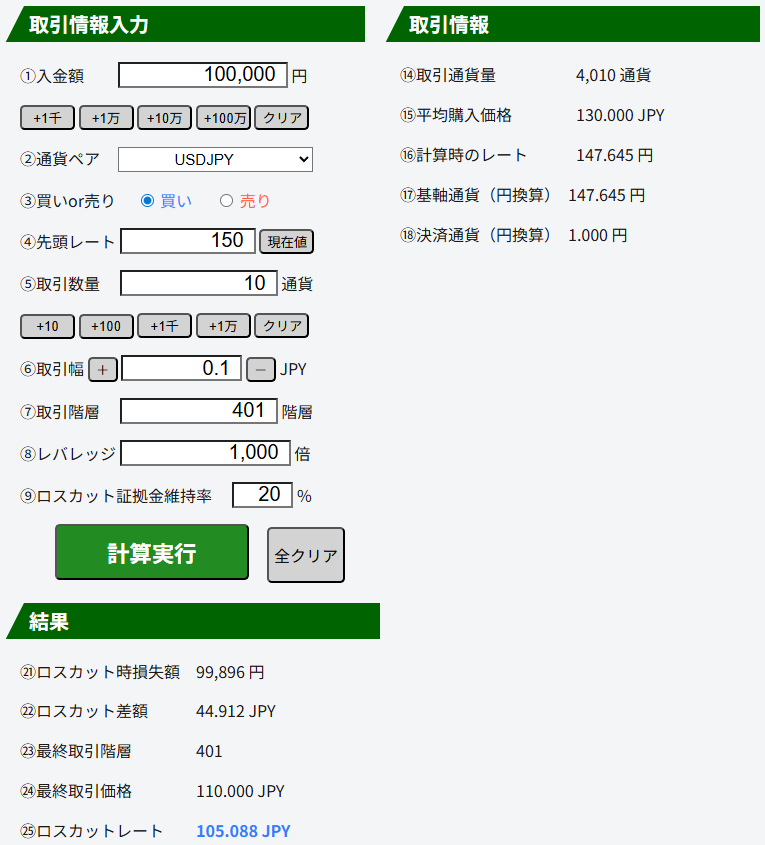Click the plus stepper for 取引幅
This screenshot has height=845, width=765.
[x=103, y=369]
